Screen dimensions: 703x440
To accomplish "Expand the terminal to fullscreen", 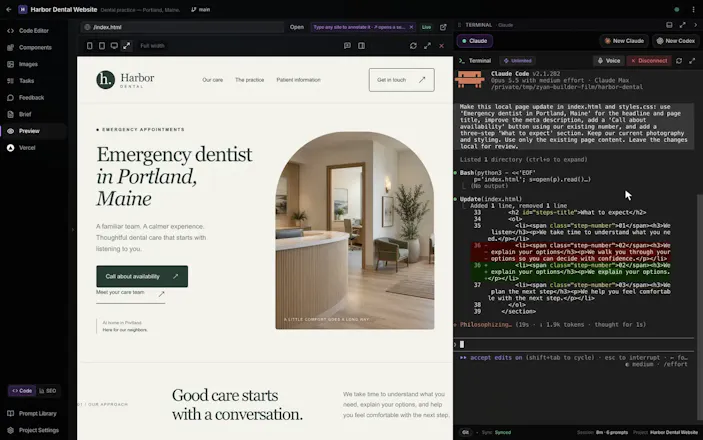I will point(692,61).
